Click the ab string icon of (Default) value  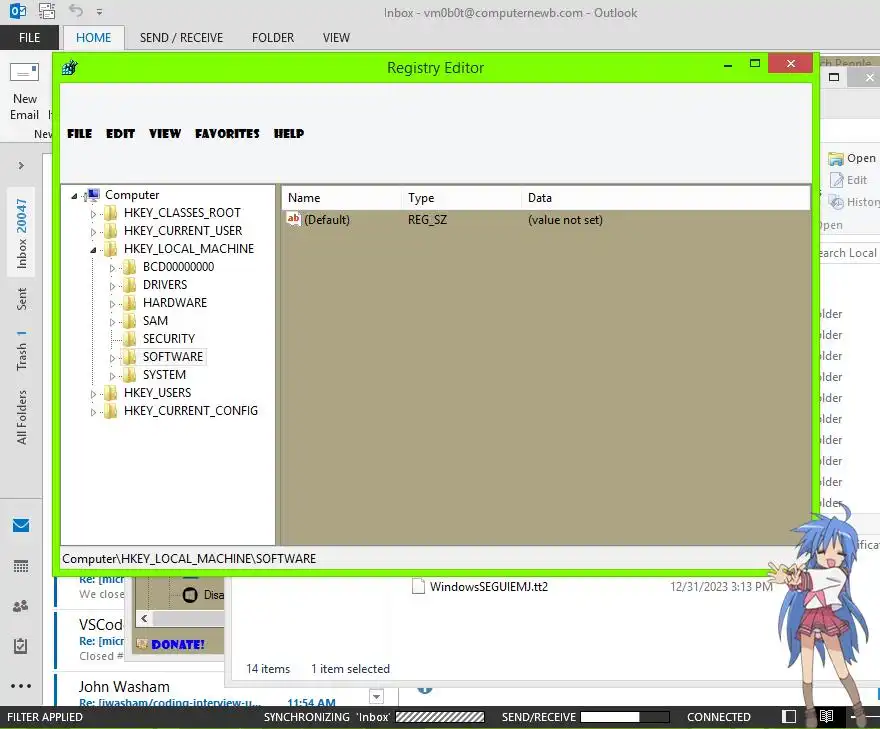[293, 219]
